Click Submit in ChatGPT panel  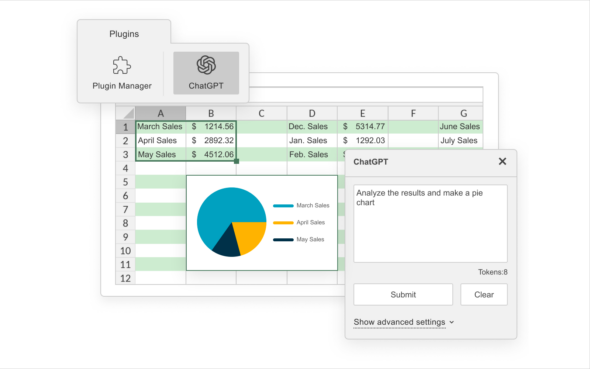pos(403,295)
